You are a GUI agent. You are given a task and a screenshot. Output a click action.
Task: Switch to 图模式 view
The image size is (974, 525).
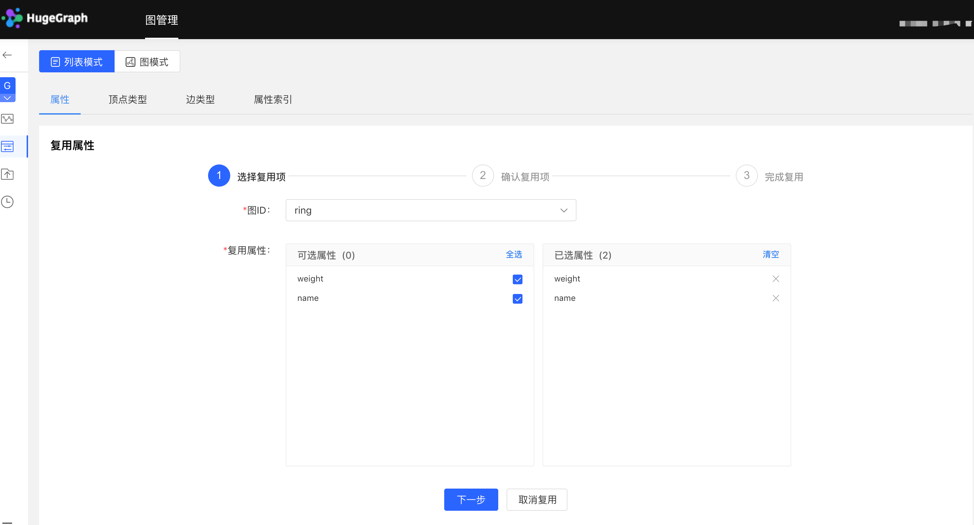tap(147, 62)
